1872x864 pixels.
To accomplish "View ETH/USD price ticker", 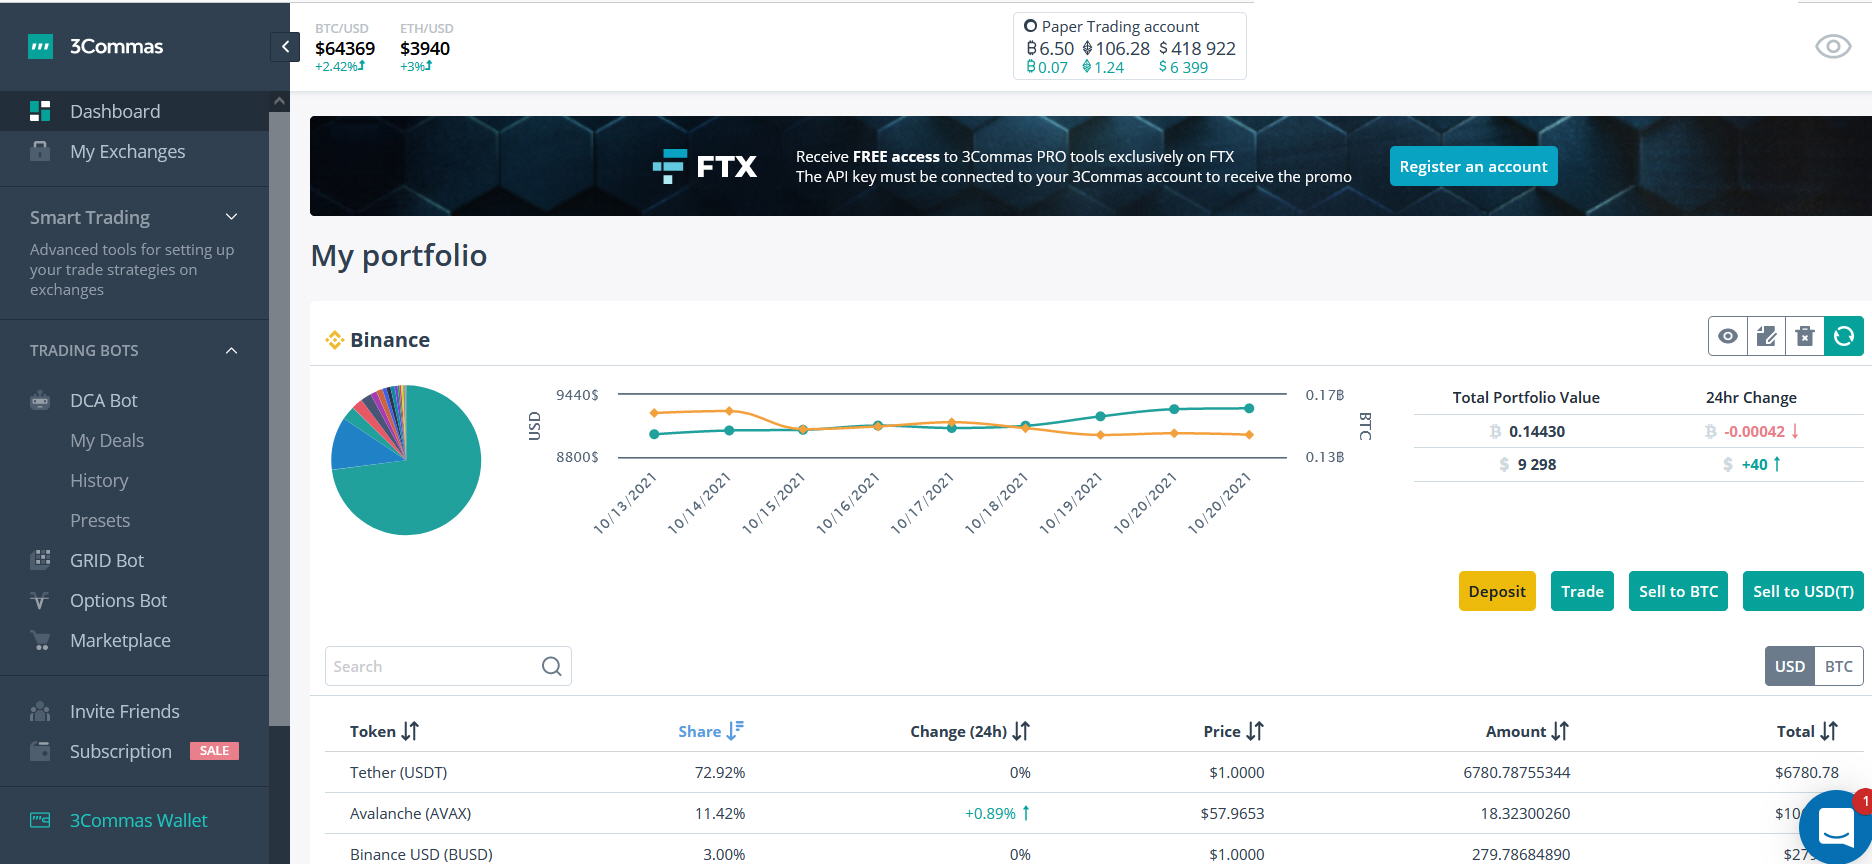I will (425, 47).
